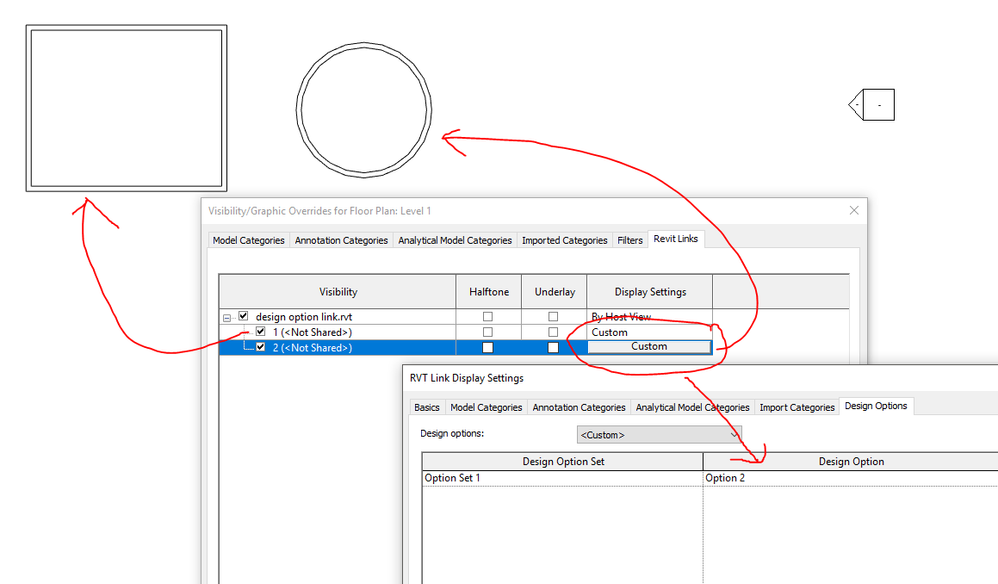Open the Import Categories tab
998x584 pixels.
click(x=797, y=408)
